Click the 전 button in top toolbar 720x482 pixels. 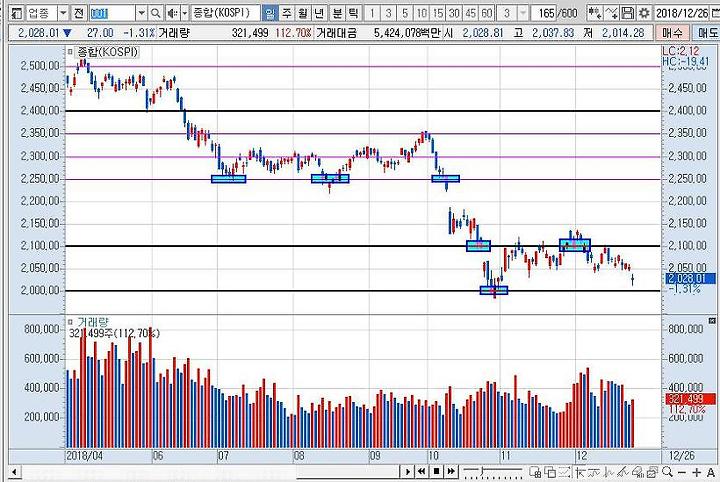click(79, 13)
